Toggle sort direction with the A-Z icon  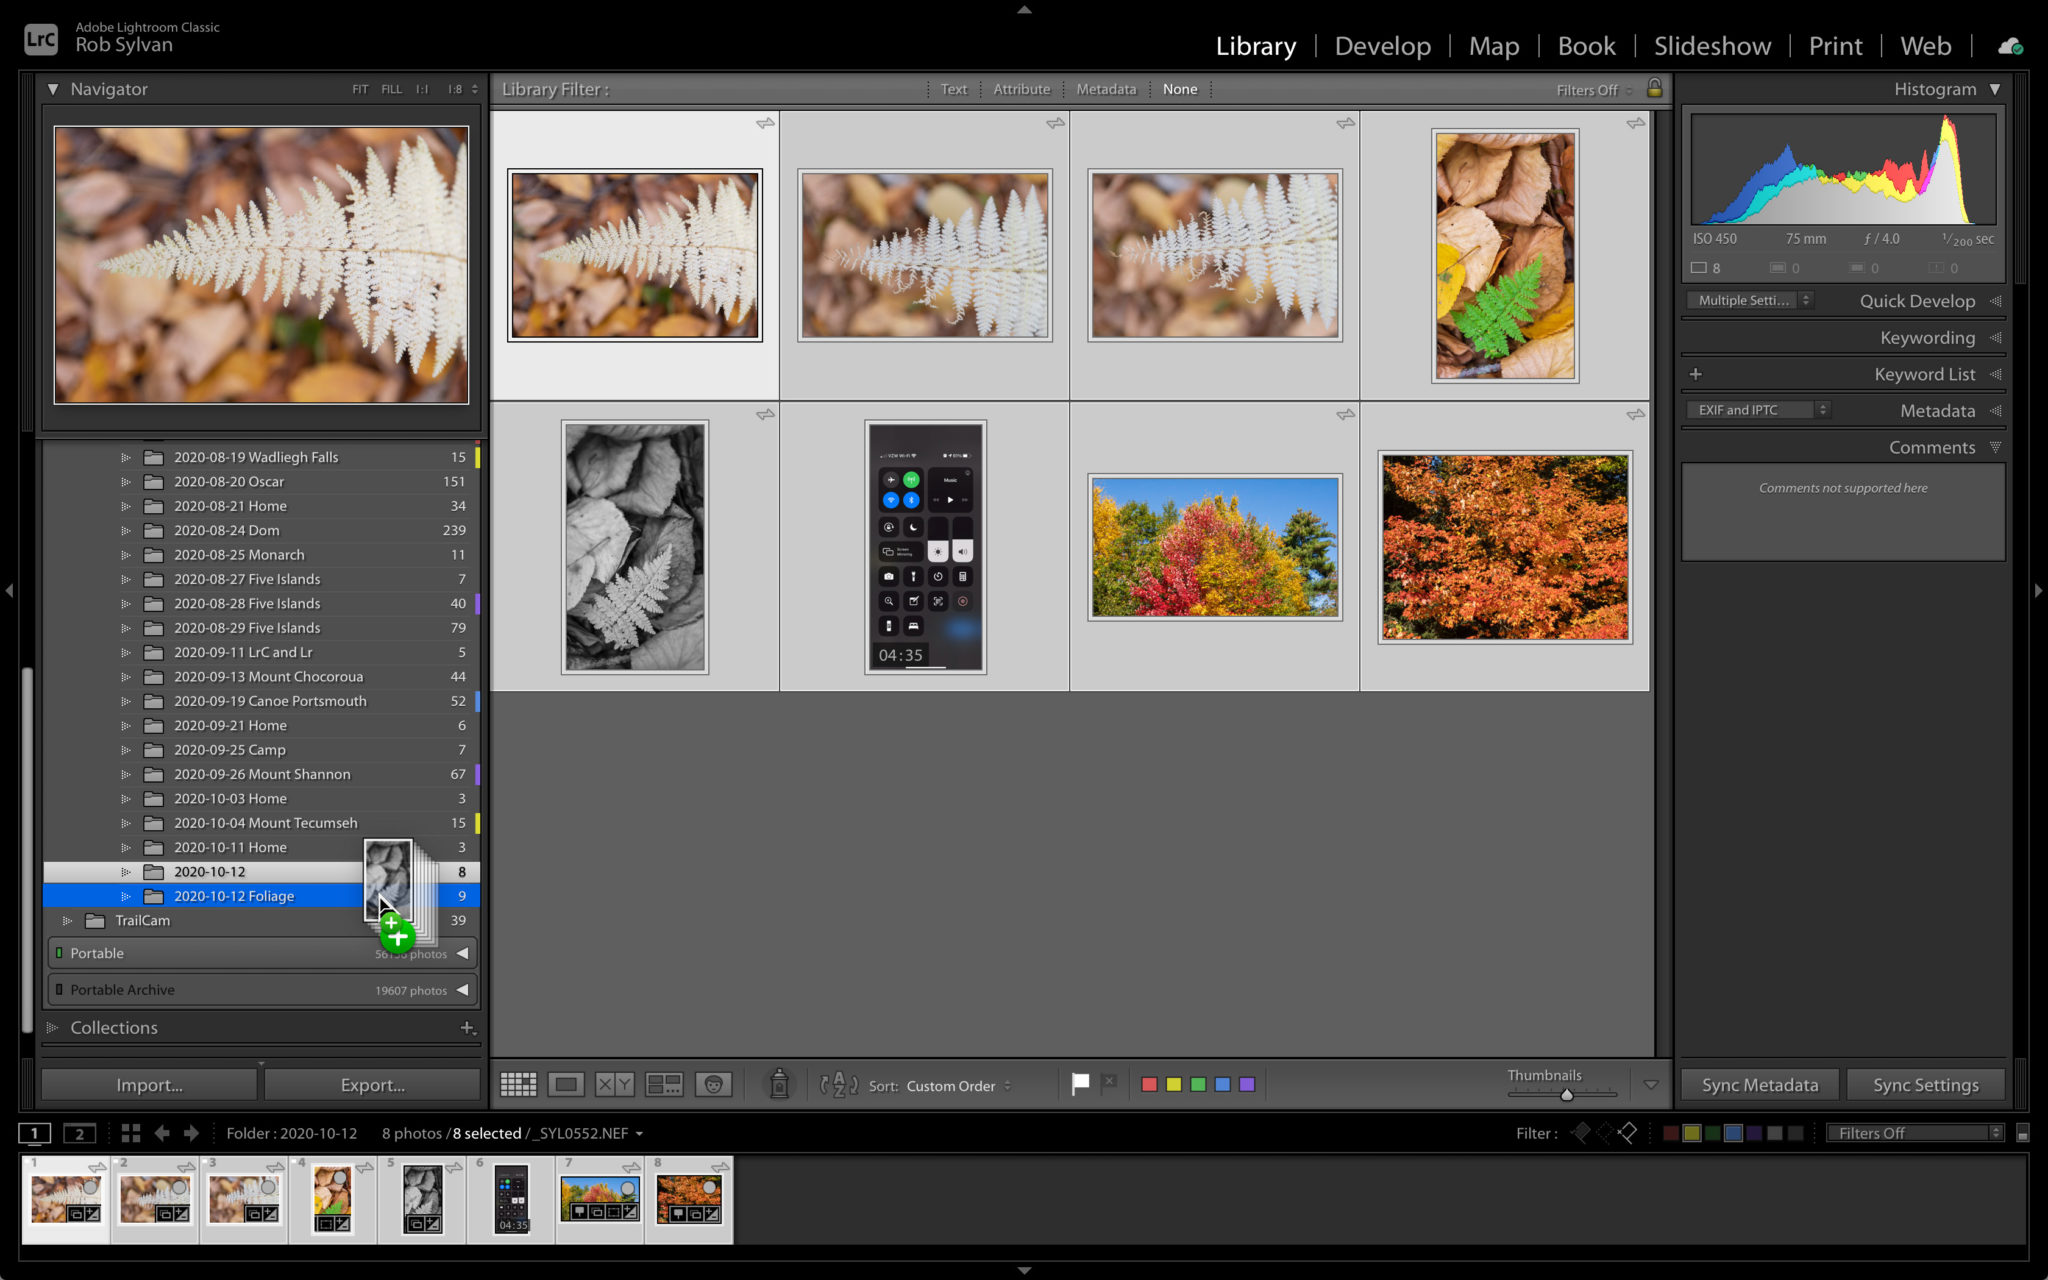pos(839,1084)
